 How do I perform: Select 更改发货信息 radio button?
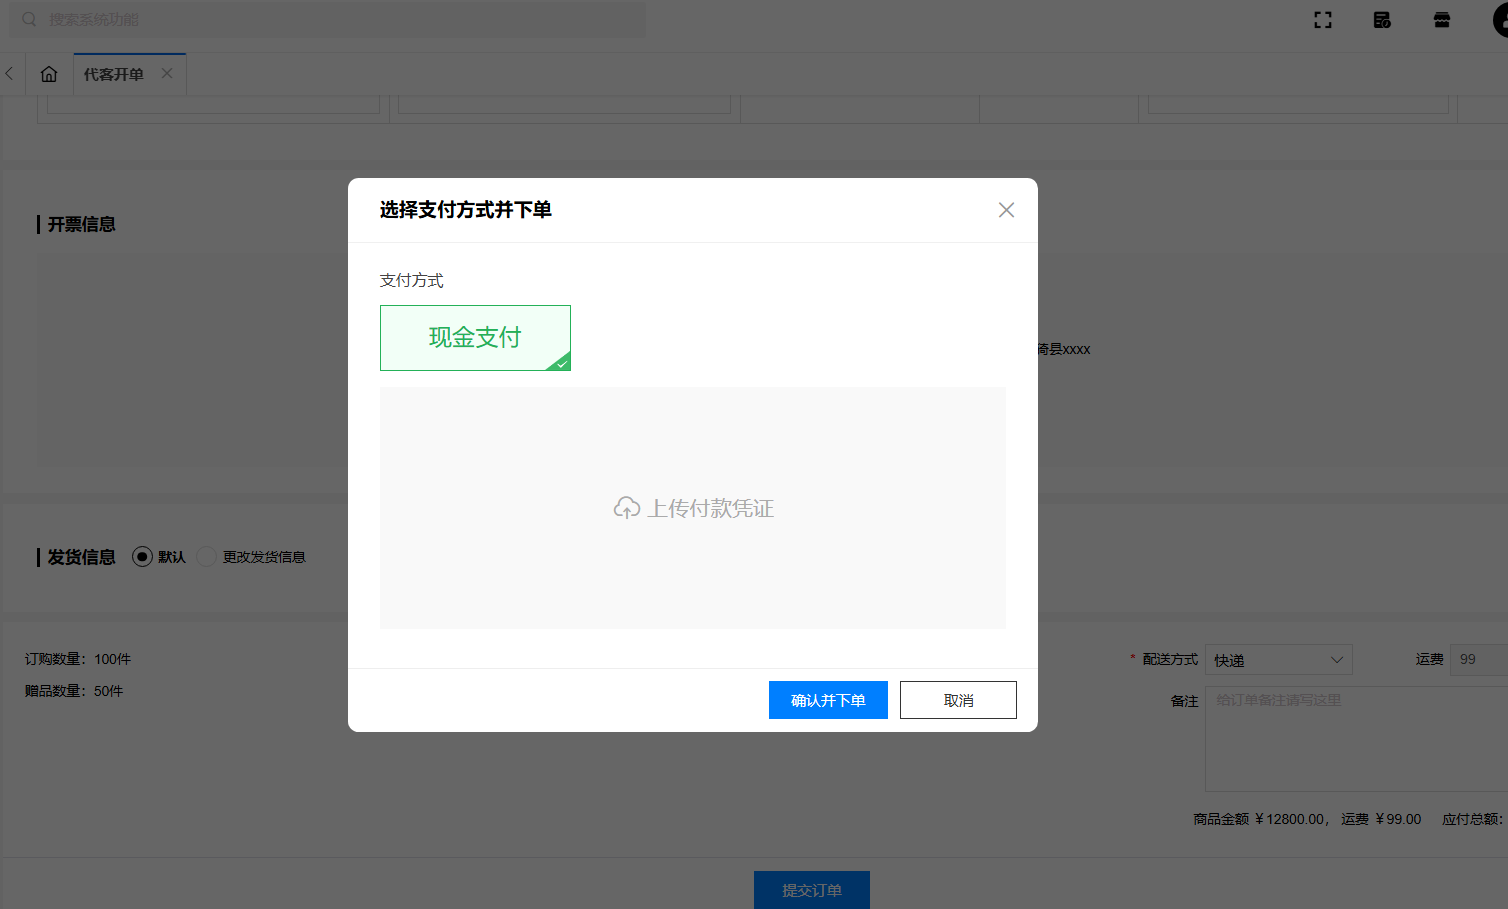click(206, 557)
